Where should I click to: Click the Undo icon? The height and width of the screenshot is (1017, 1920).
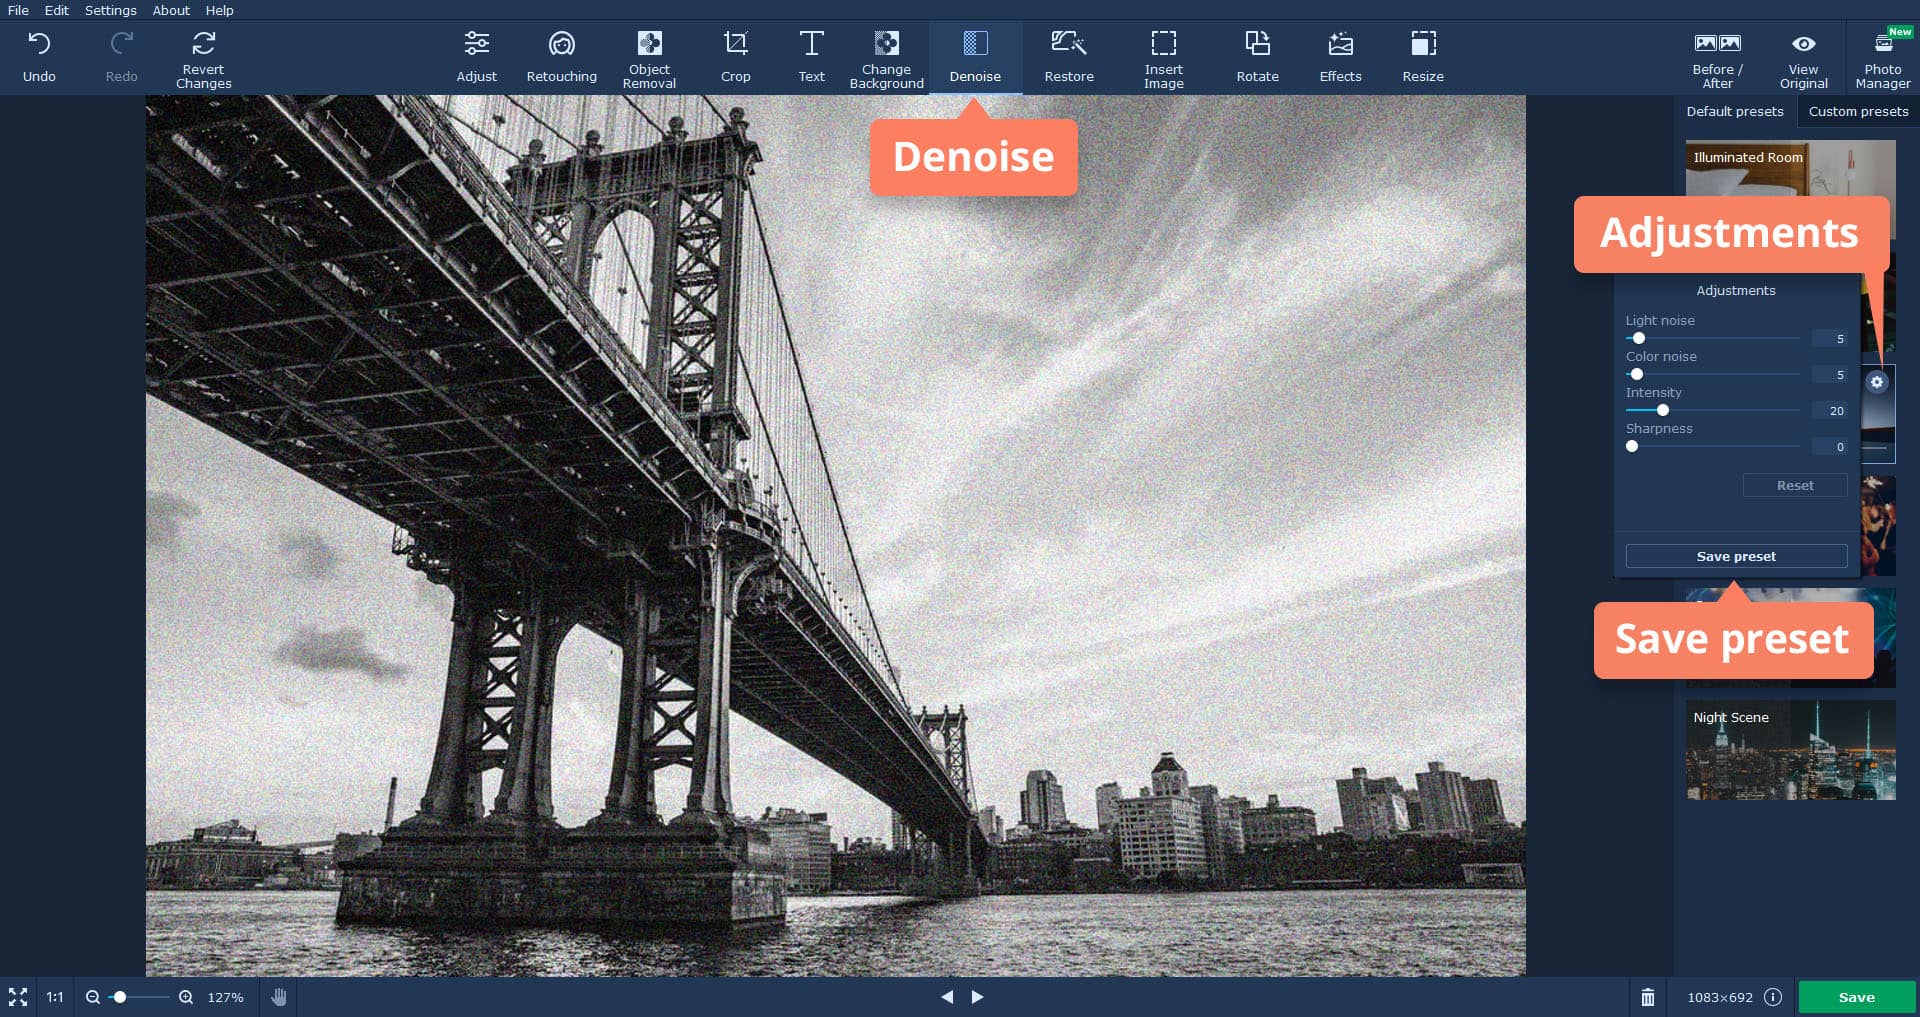pos(39,43)
